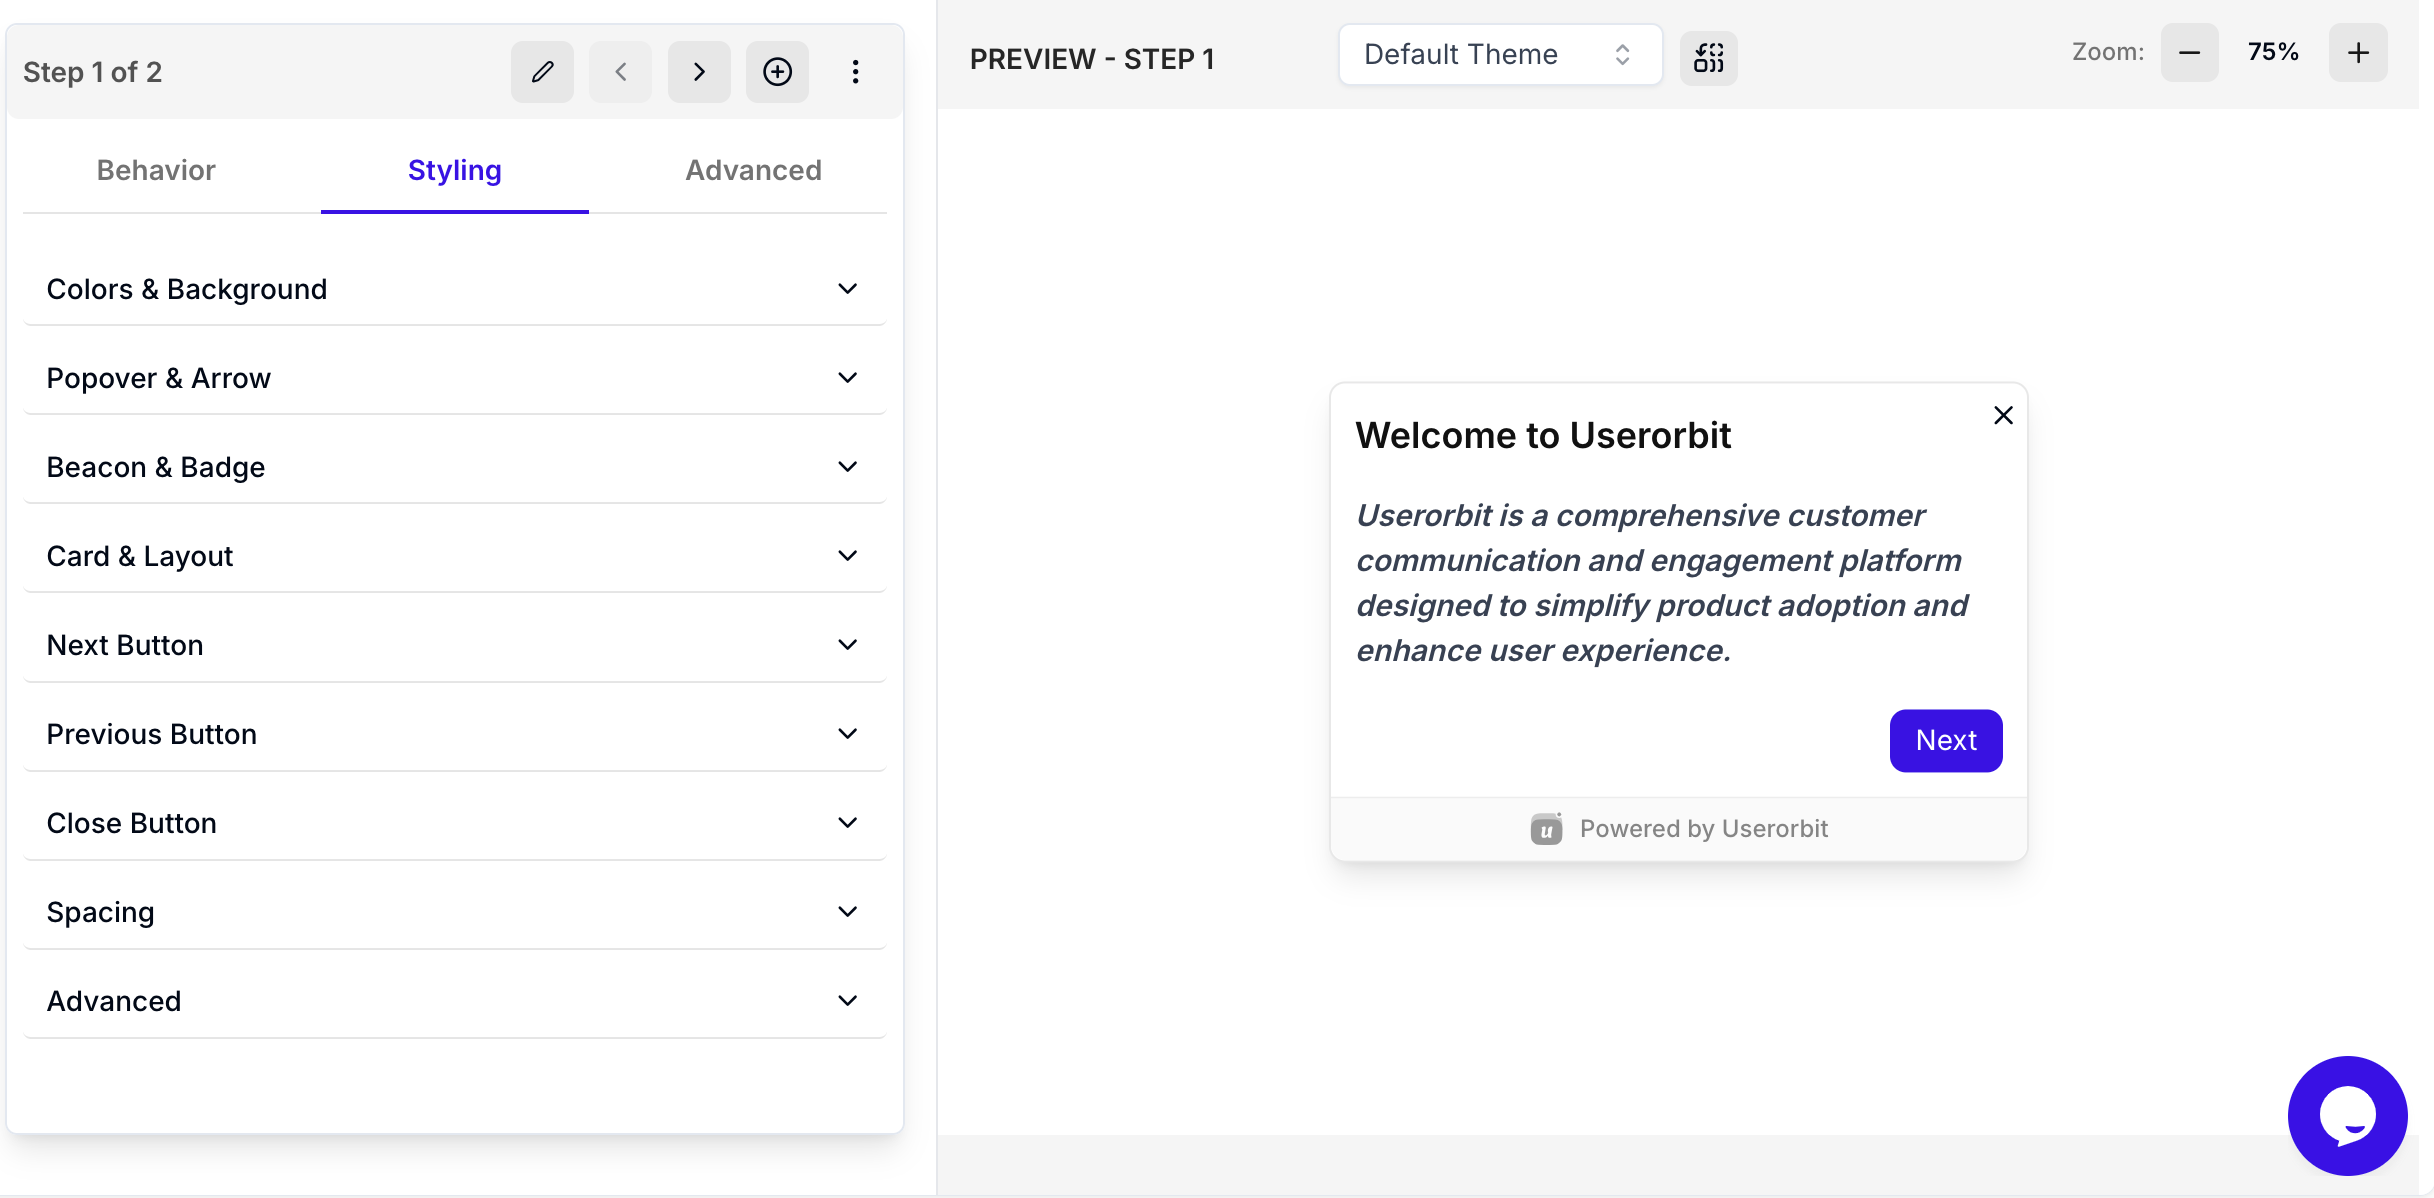The width and height of the screenshot is (2434, 1198).
Task: Expand the Card & Layout section
Action: click(x=454, y=556)
